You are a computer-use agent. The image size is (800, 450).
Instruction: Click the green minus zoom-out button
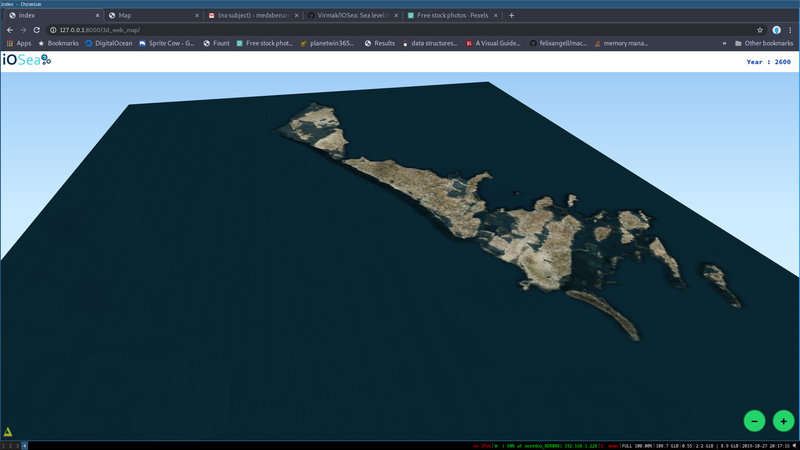(x=755, y=421)
